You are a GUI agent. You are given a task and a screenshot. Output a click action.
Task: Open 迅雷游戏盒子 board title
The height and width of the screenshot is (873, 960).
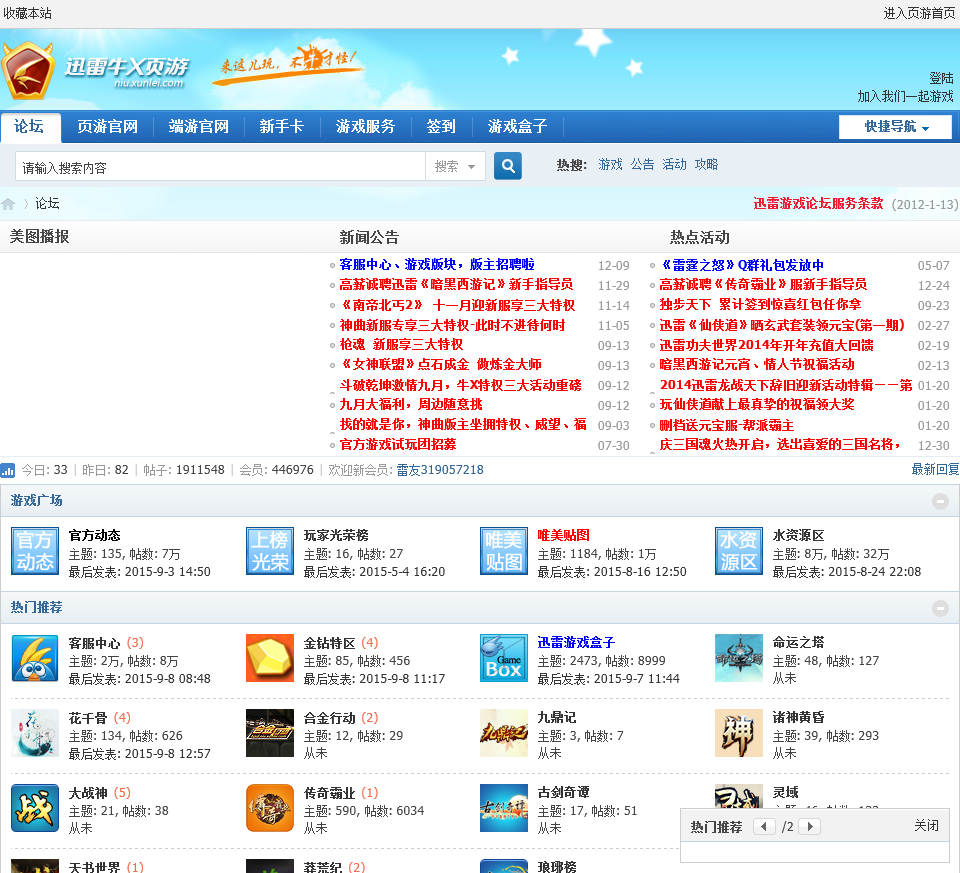point(576,642)
